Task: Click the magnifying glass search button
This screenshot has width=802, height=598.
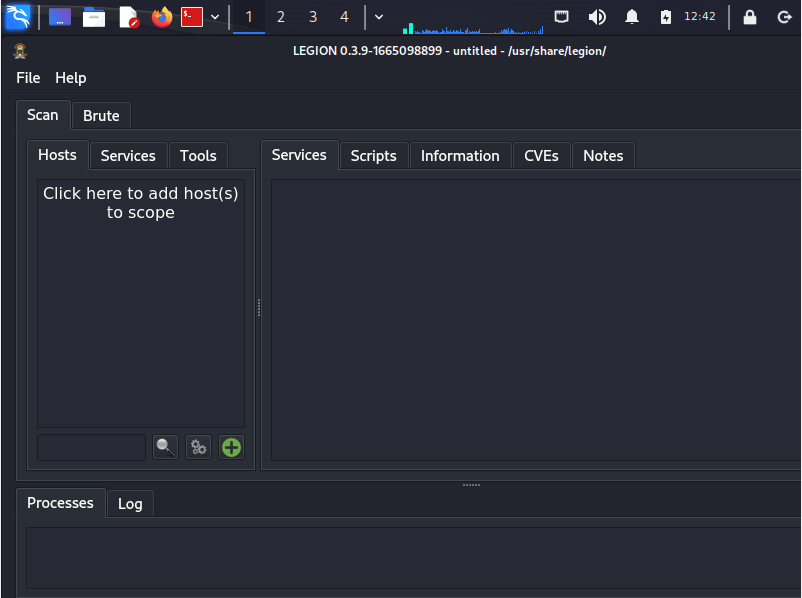Action: click(165, 447)
